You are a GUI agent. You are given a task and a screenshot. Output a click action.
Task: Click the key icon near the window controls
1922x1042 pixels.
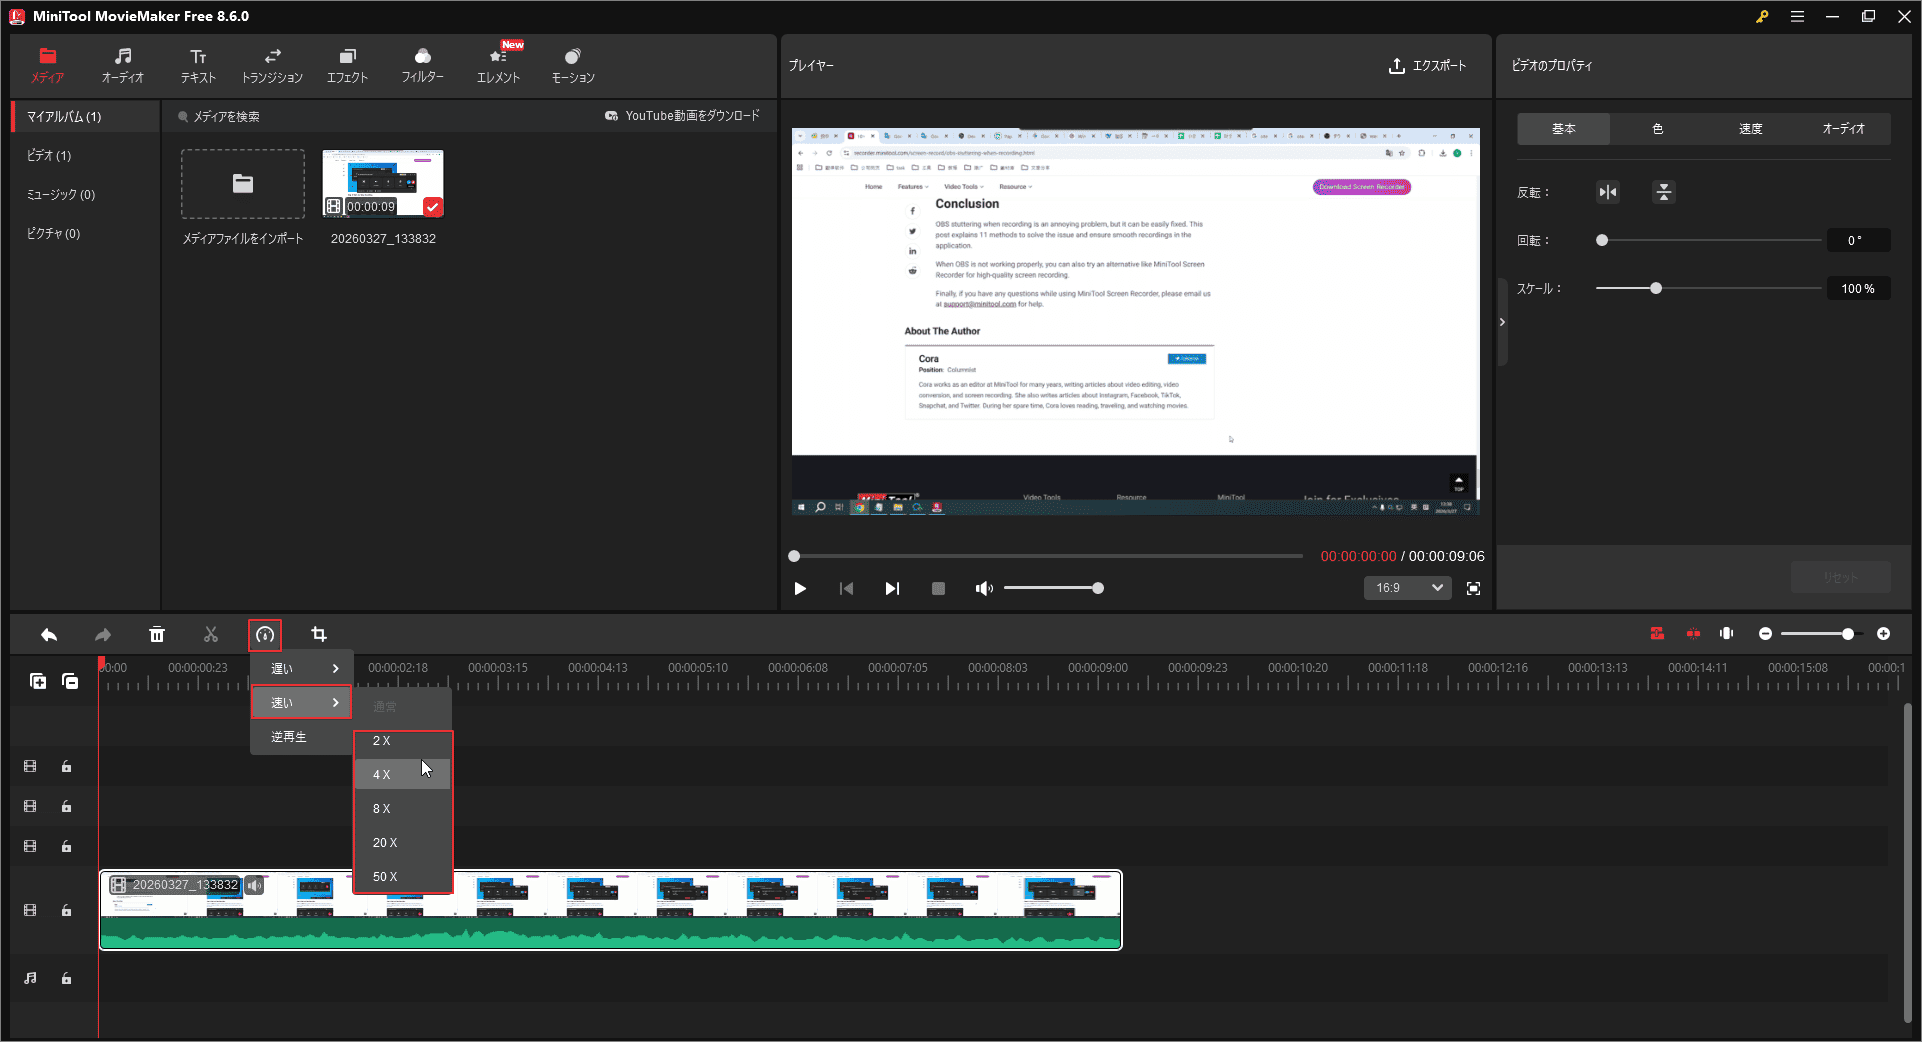coord(1762,16)
